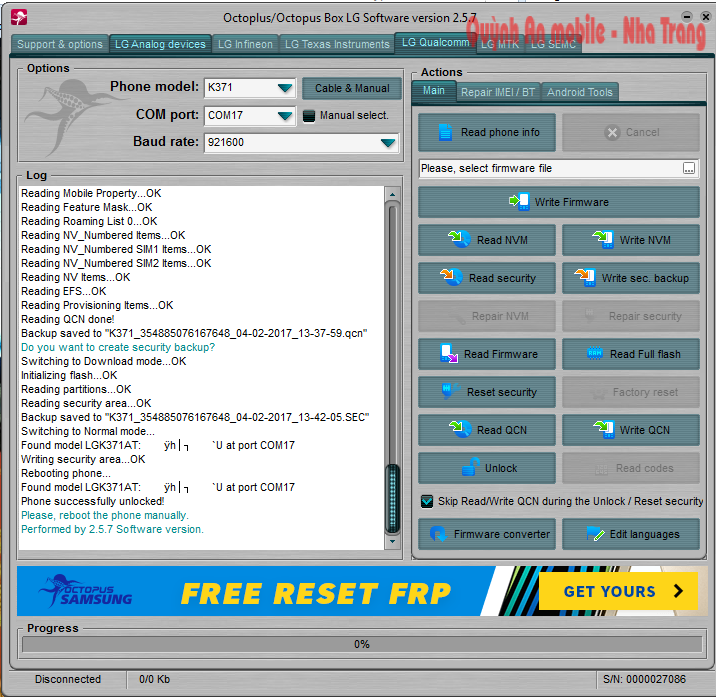Click the Read QCN icon
The height and width of the screenshot is (697, 716).
pyautogui.click(x=459, y=429)
